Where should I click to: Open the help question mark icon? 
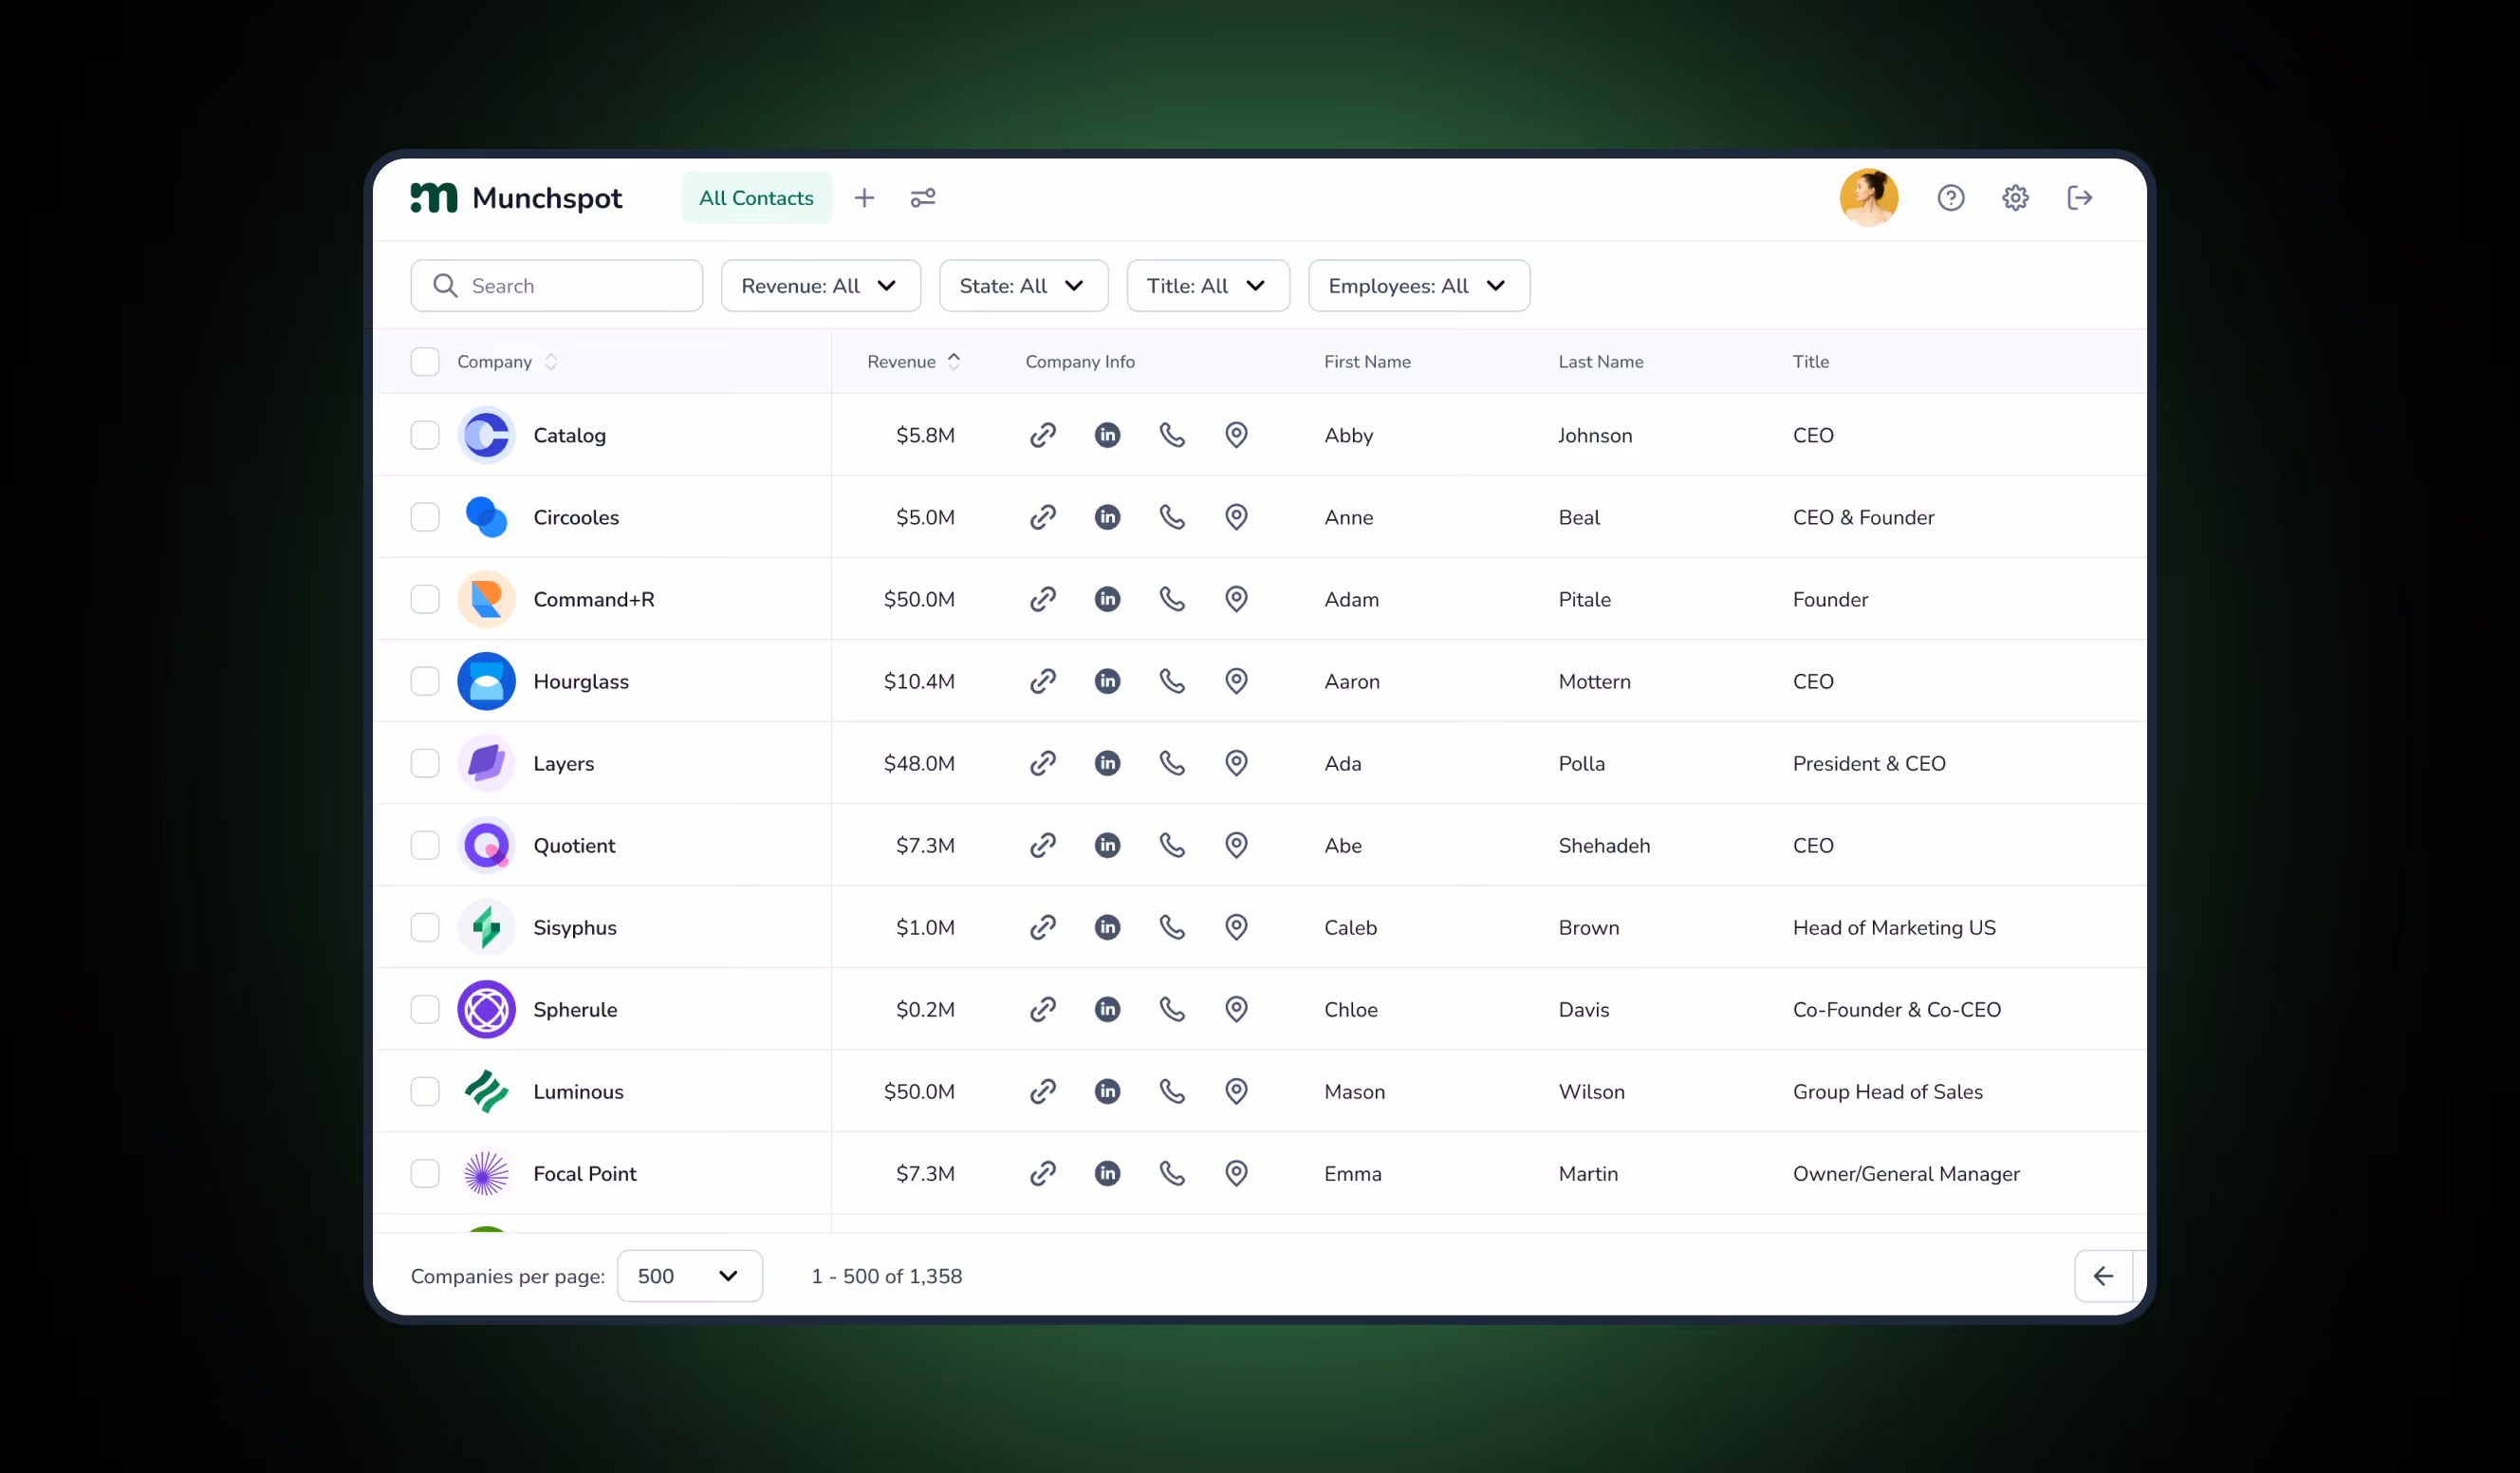pos(1950,198)
